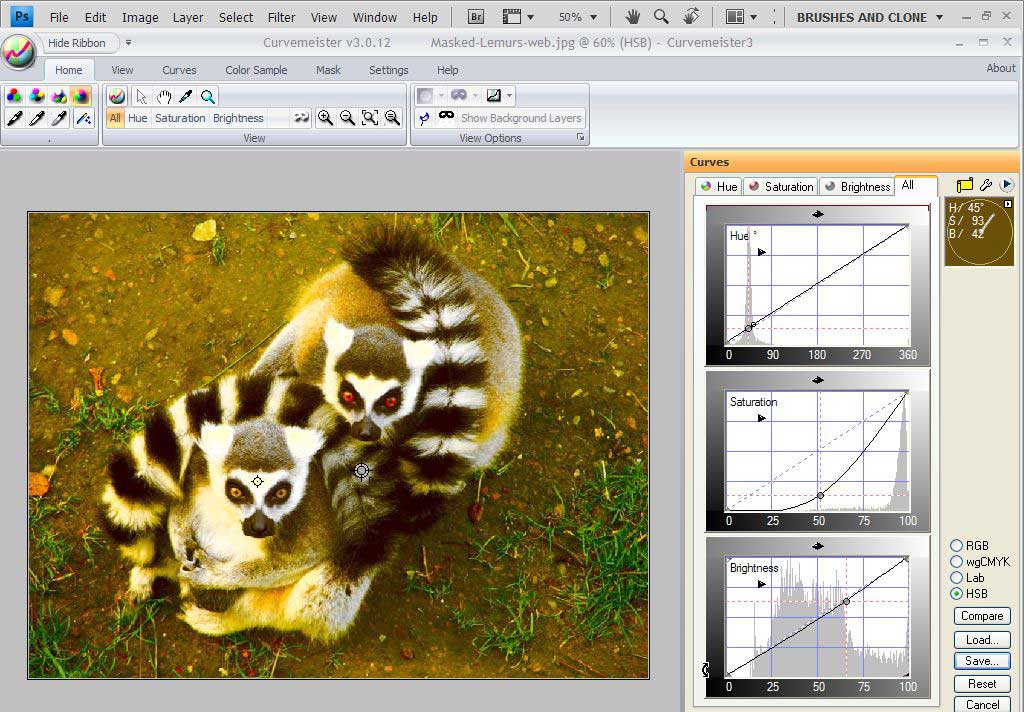Select the RGB radio button

click(957, 545)
